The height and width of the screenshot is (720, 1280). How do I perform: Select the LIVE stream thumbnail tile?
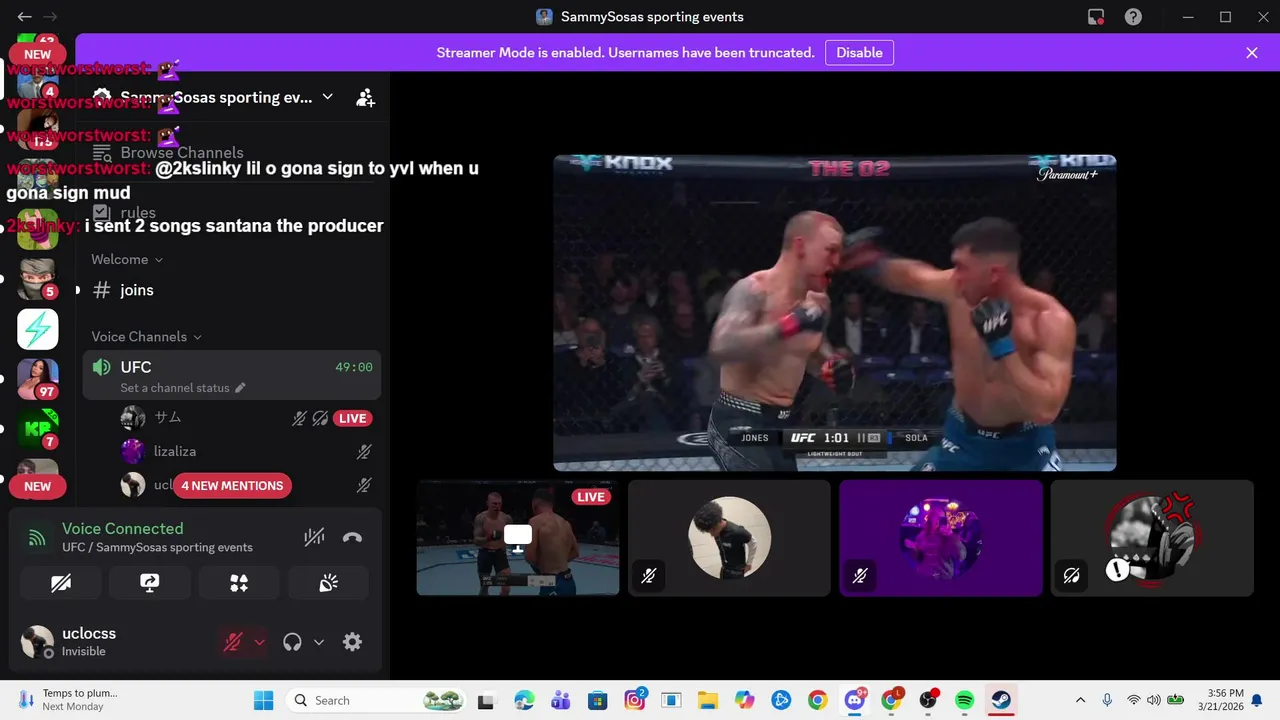click(518, 538)
